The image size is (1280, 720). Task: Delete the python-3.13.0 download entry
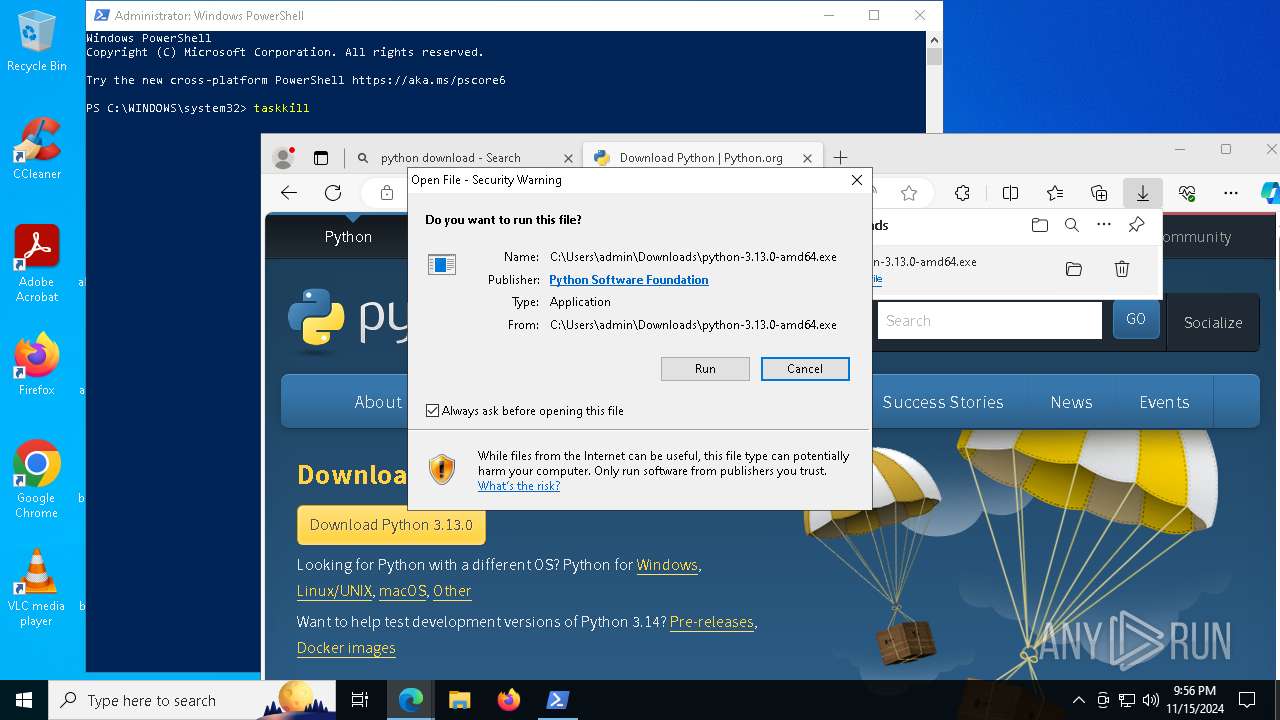pyautogui.click(x=1122, y=269)
